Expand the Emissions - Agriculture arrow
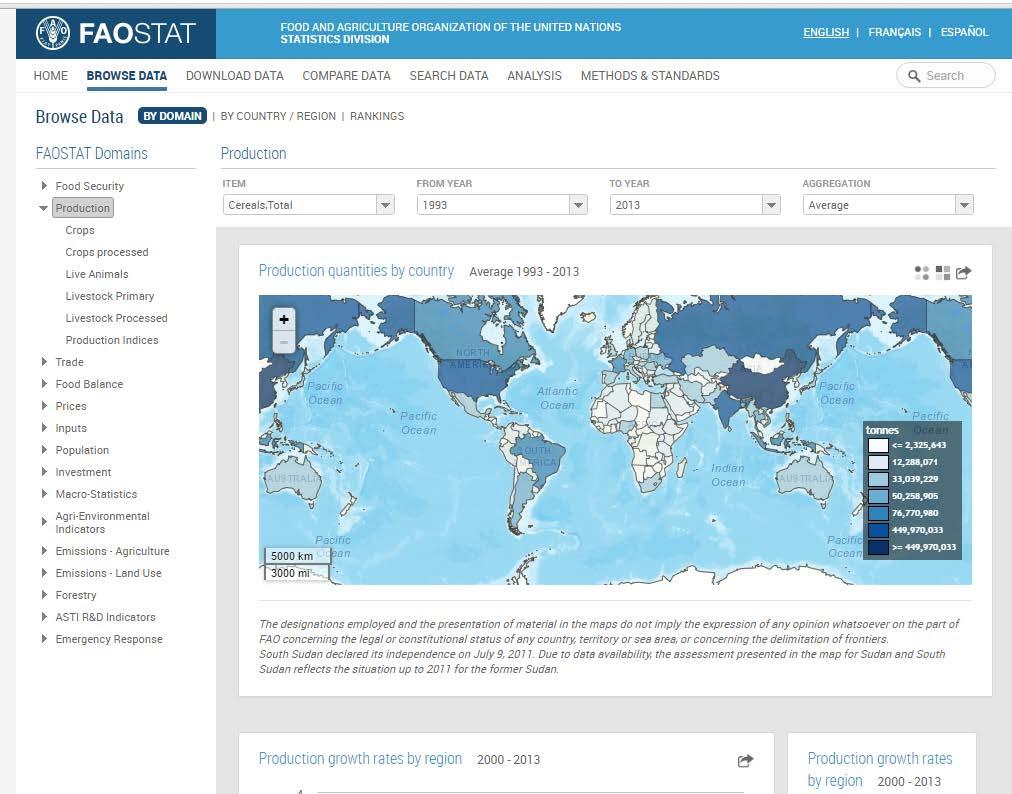1012x794 pixels. pyautogui.click(x=44, y=551)
